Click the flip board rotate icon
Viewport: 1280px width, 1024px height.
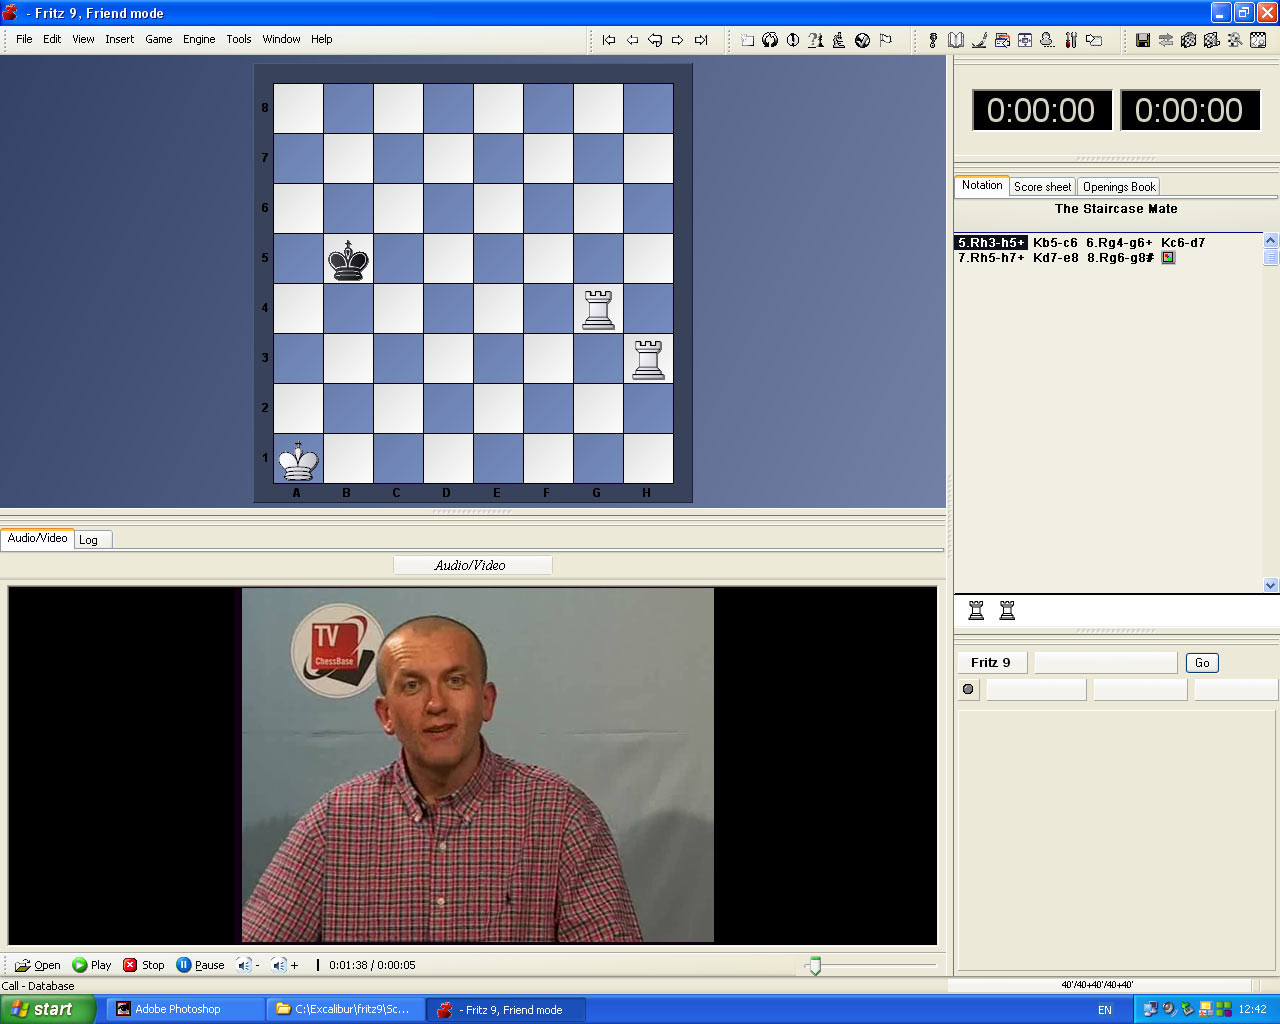pos(770,40)
